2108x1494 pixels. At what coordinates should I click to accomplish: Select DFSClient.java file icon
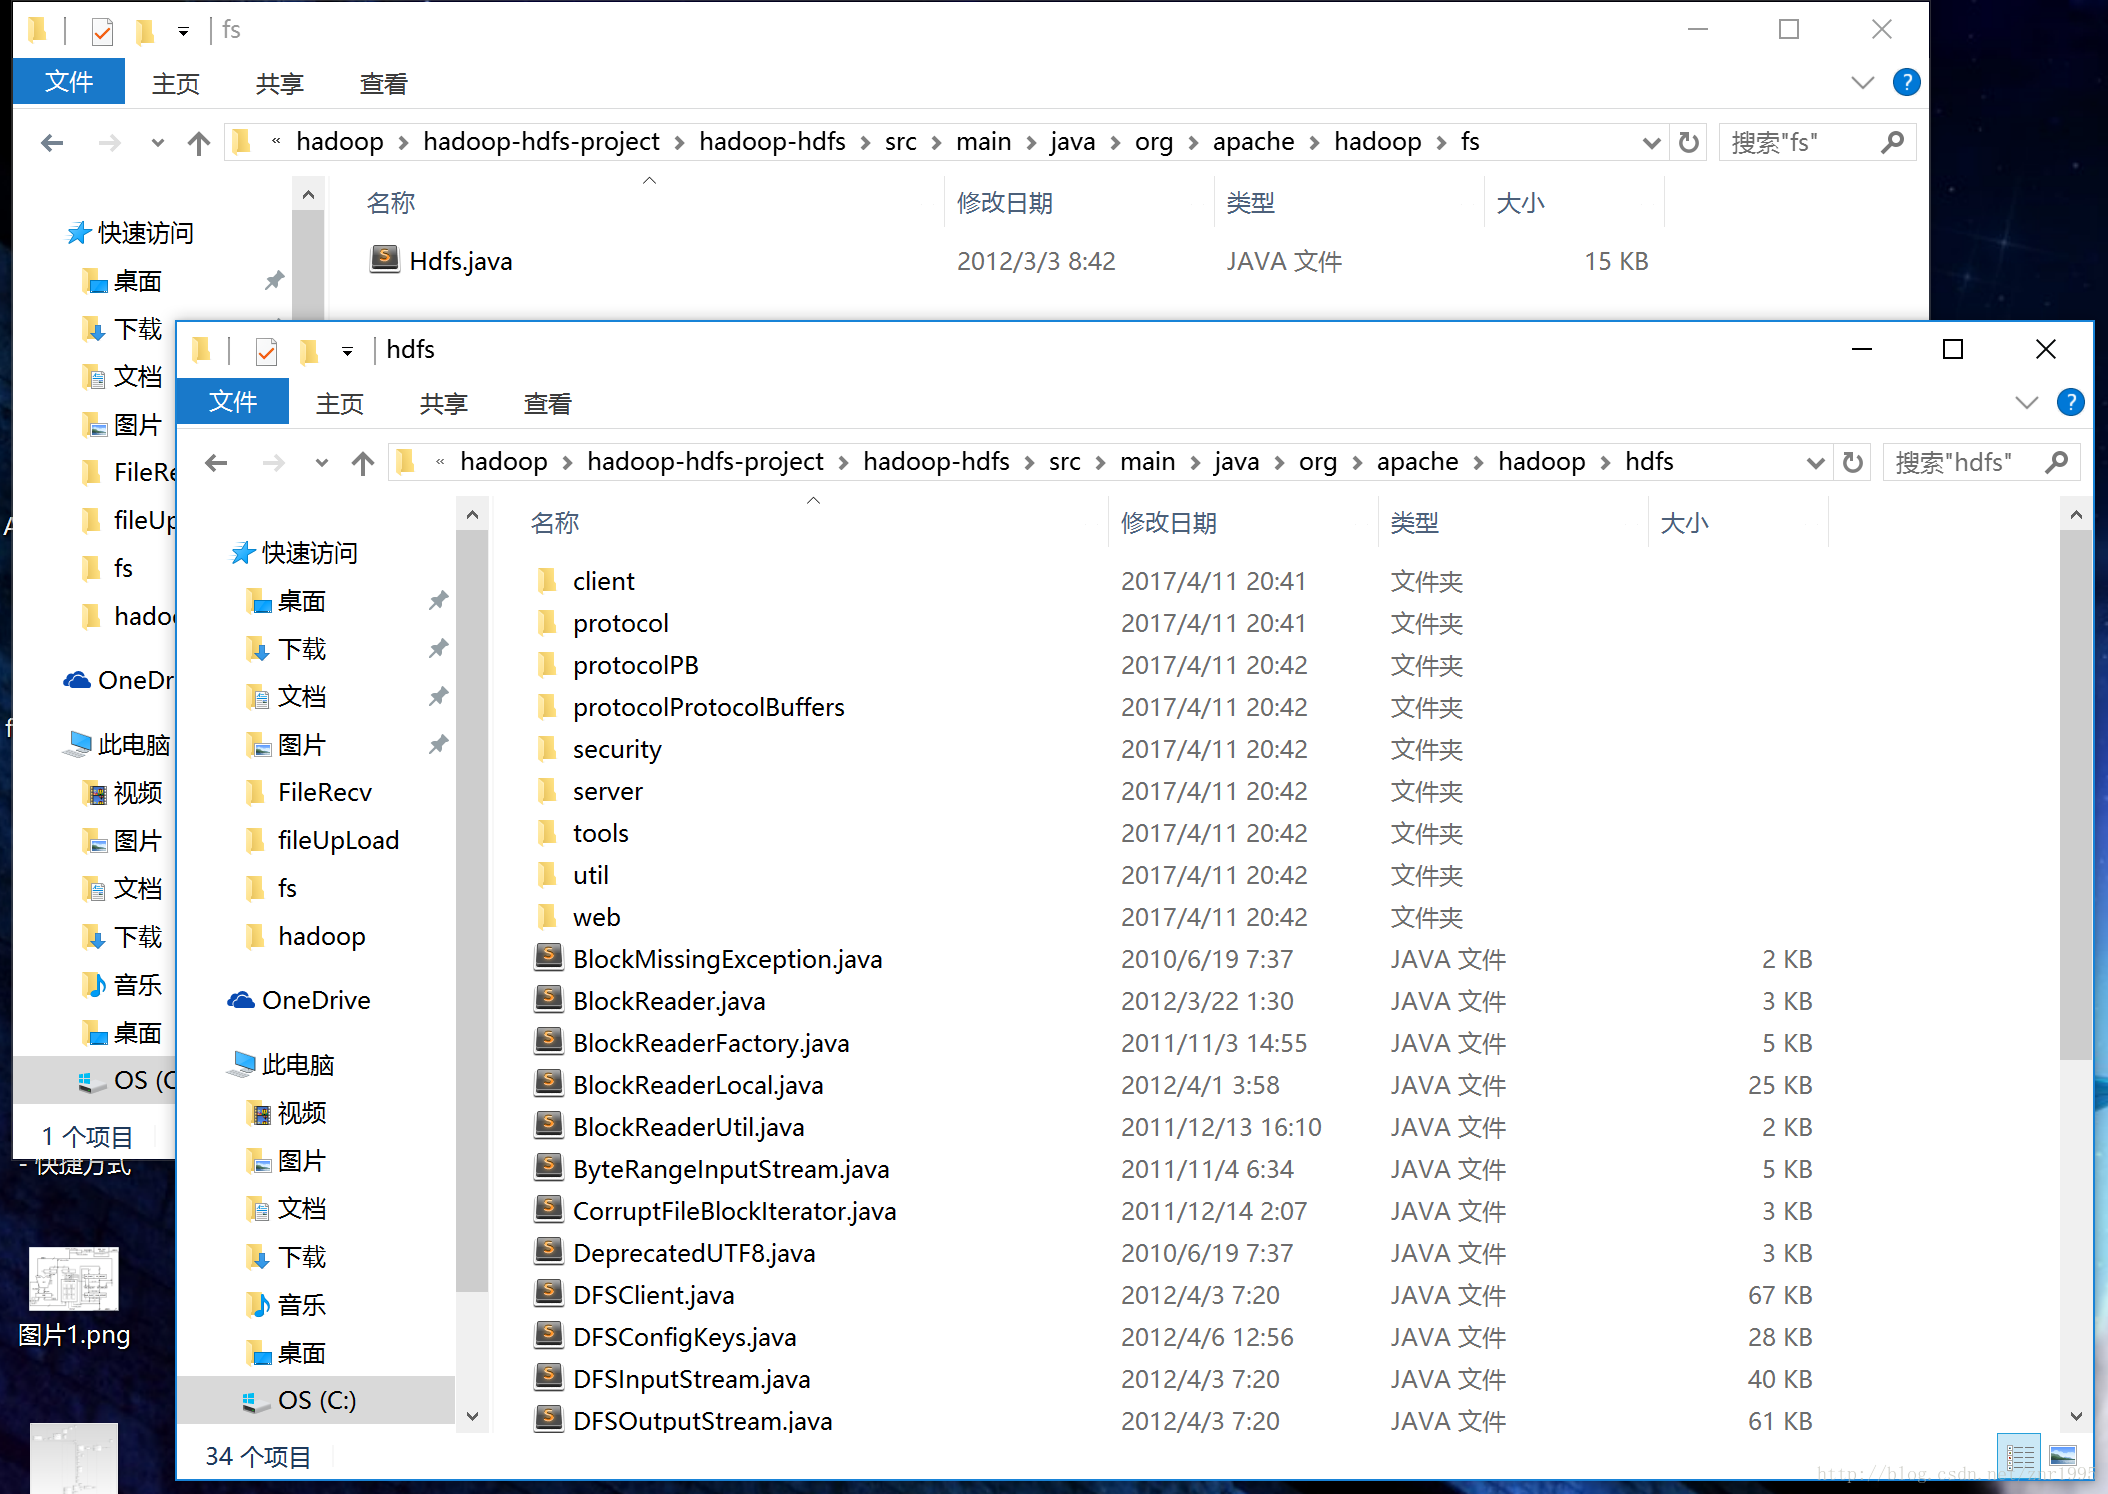[547, 1294]
